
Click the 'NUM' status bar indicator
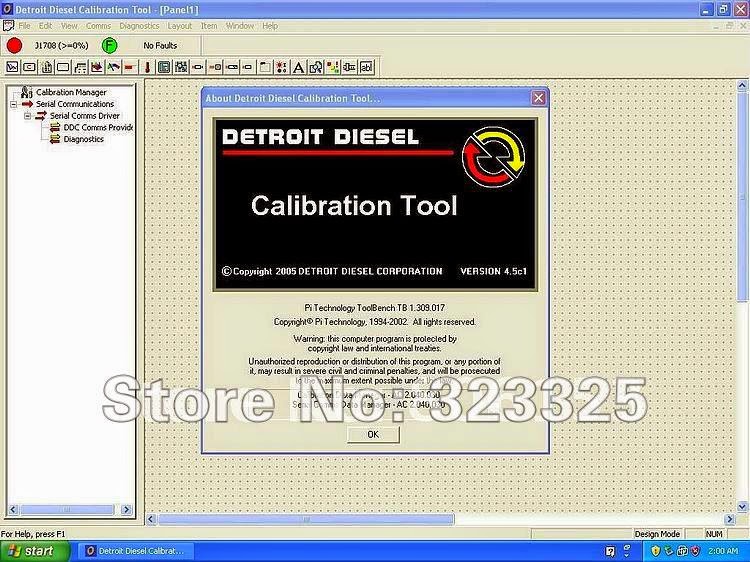[714, 534]
